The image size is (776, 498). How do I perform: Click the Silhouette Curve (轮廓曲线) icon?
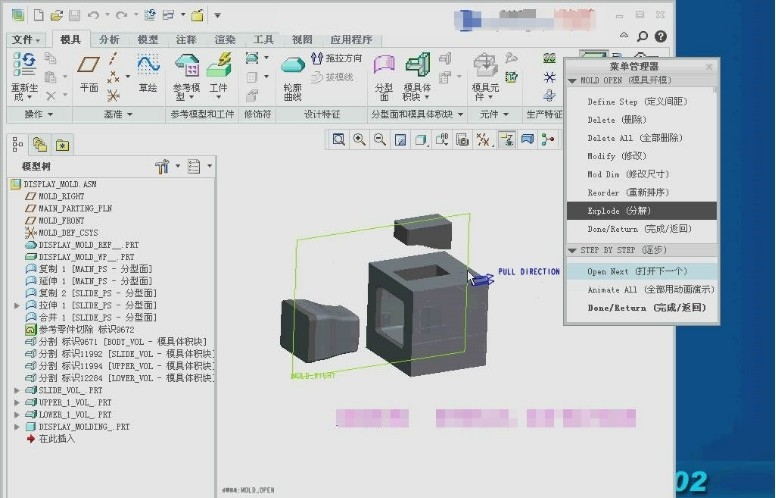pos(292,66)
